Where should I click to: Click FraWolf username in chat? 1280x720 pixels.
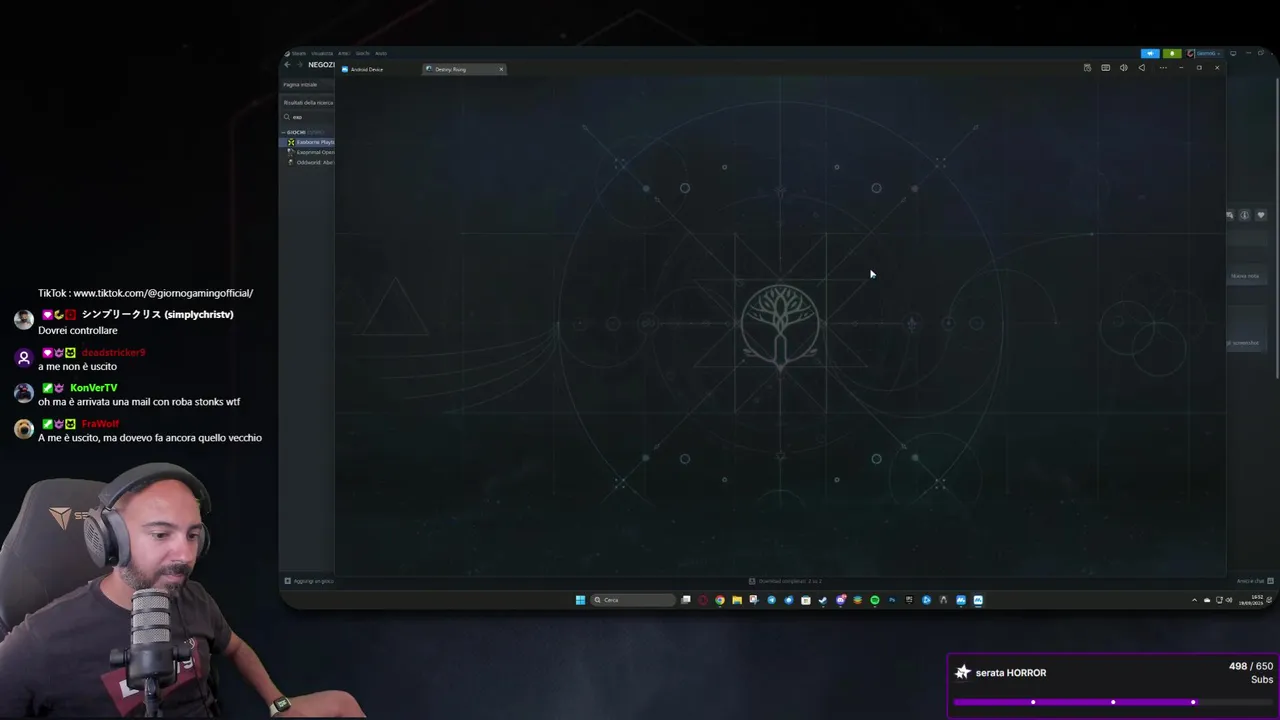click(x=100, y=424)
